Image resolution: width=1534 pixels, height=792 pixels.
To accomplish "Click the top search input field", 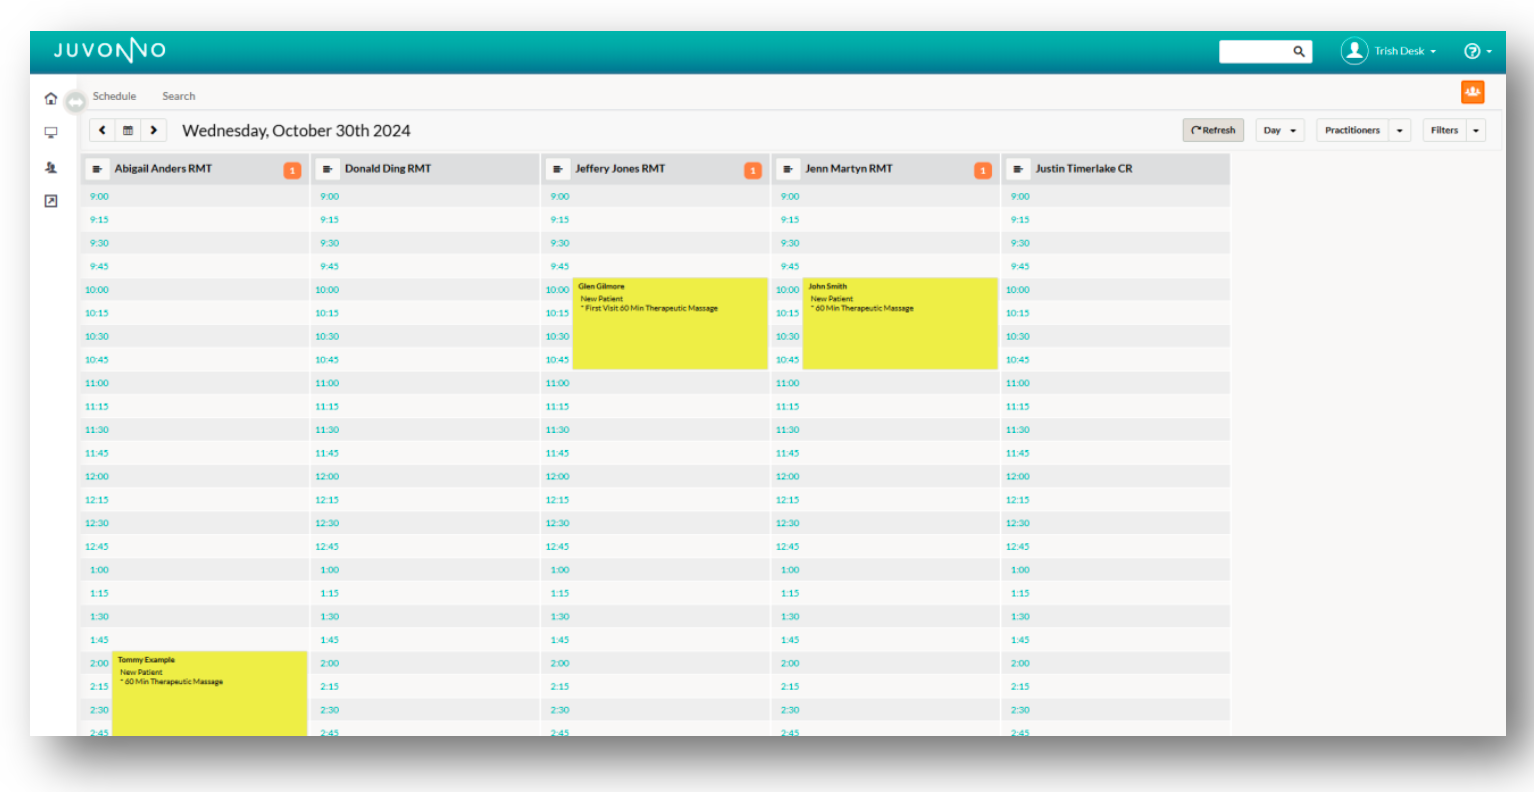I will click(x=1254, y=51).
